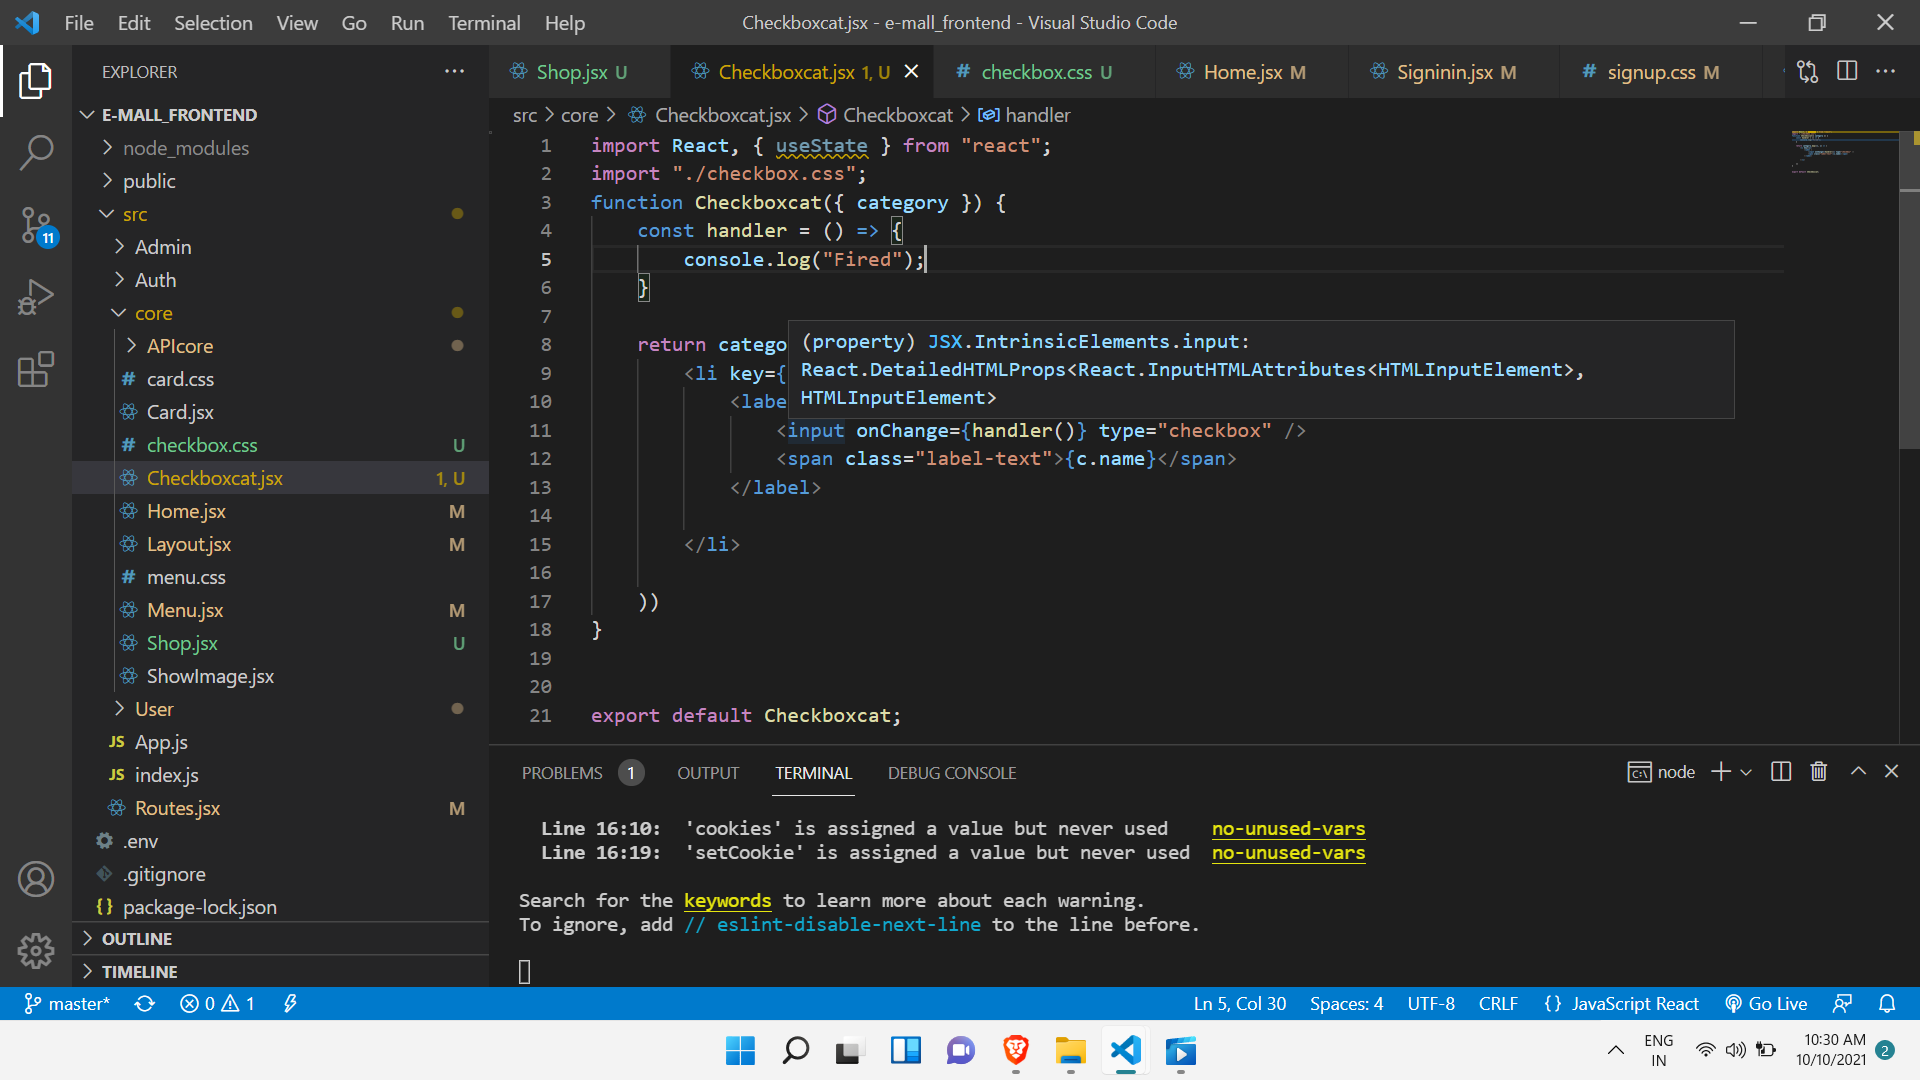Expand the APIcore folder
The width and height of the screenshot is (1920, 1080).
tap(280, 346)
